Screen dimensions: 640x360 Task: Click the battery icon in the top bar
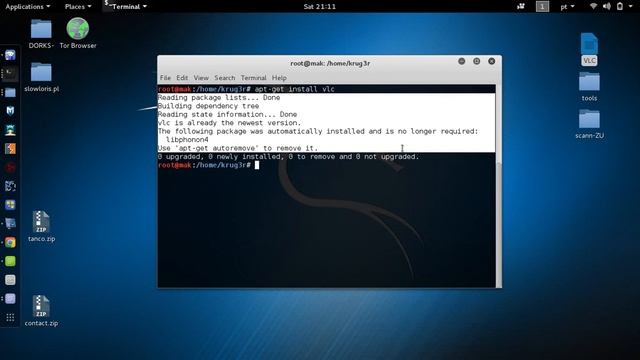620,6
